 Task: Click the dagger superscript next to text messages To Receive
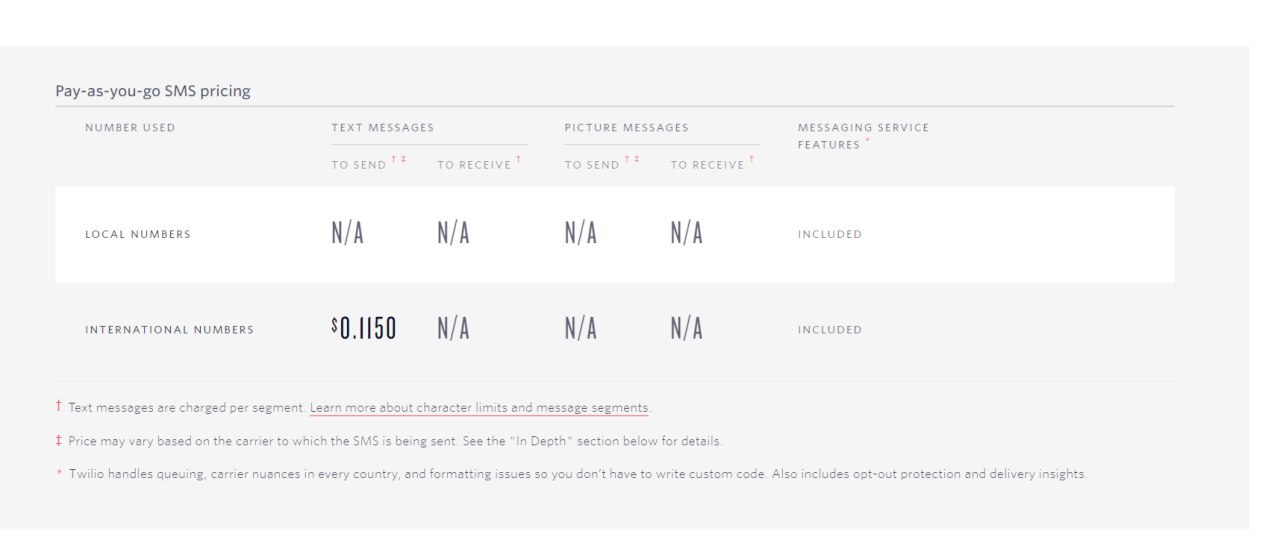tap(518, 159)
